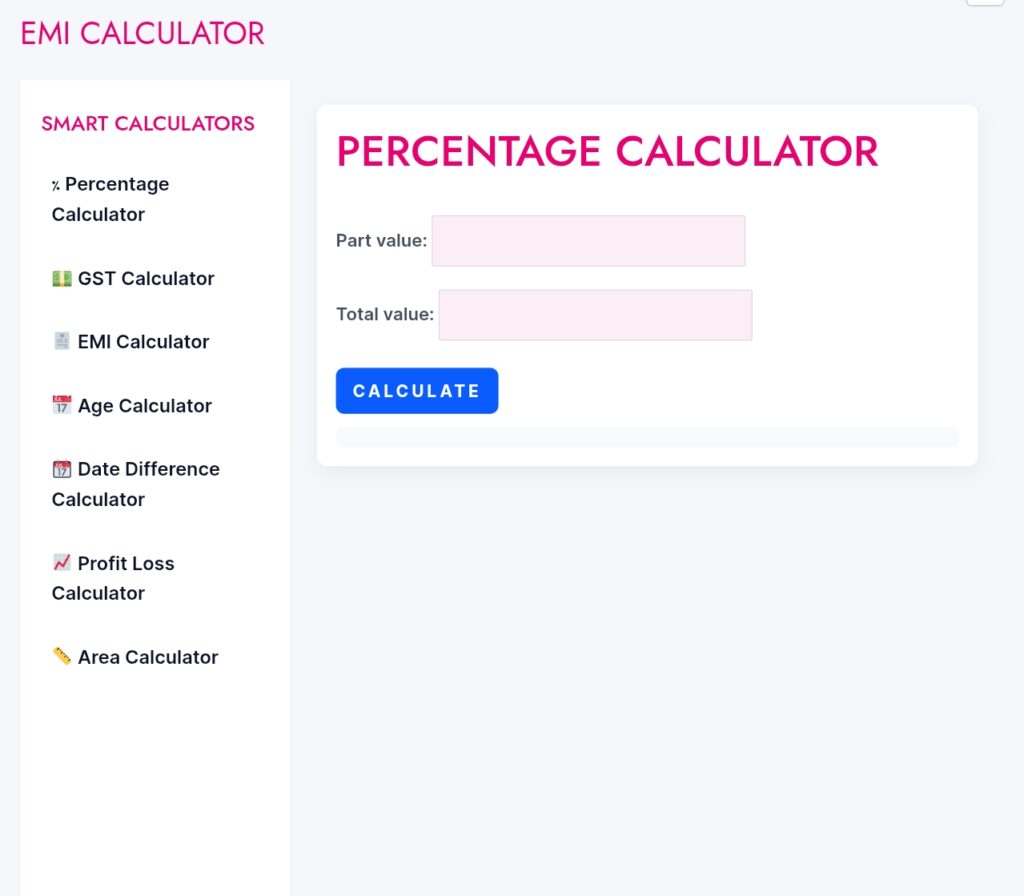1024x896 pixels.
Task: Click the Smart Calculators sidebar heading
Action: (x=148, y=123)
